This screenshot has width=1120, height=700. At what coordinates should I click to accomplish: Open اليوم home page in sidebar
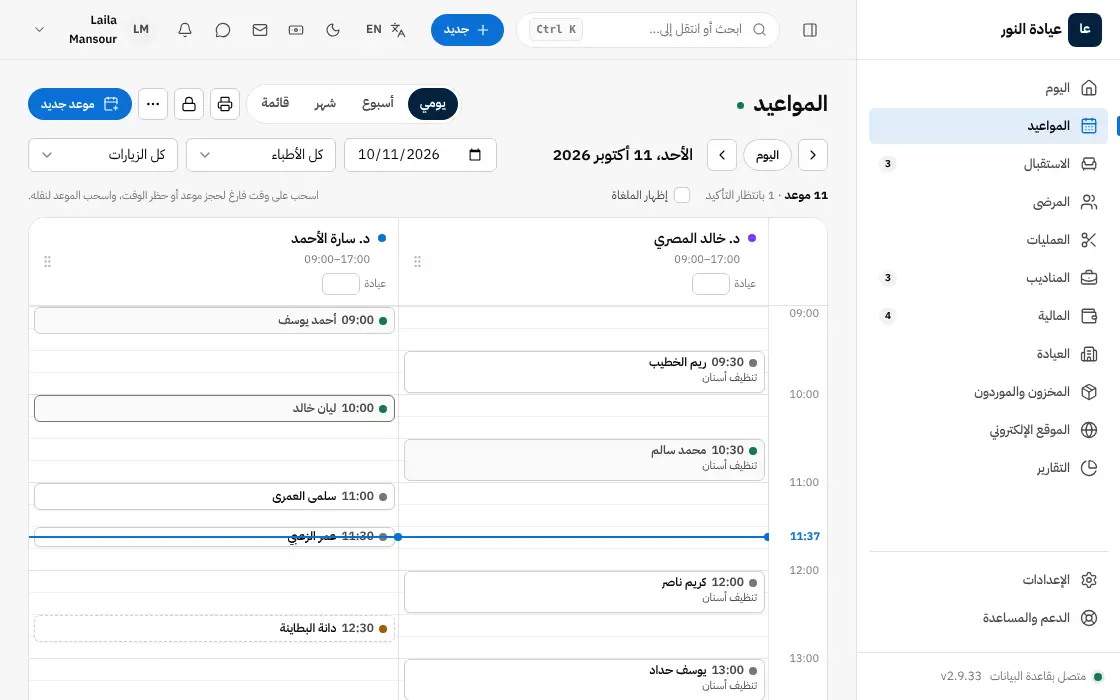tap(989, 88)
